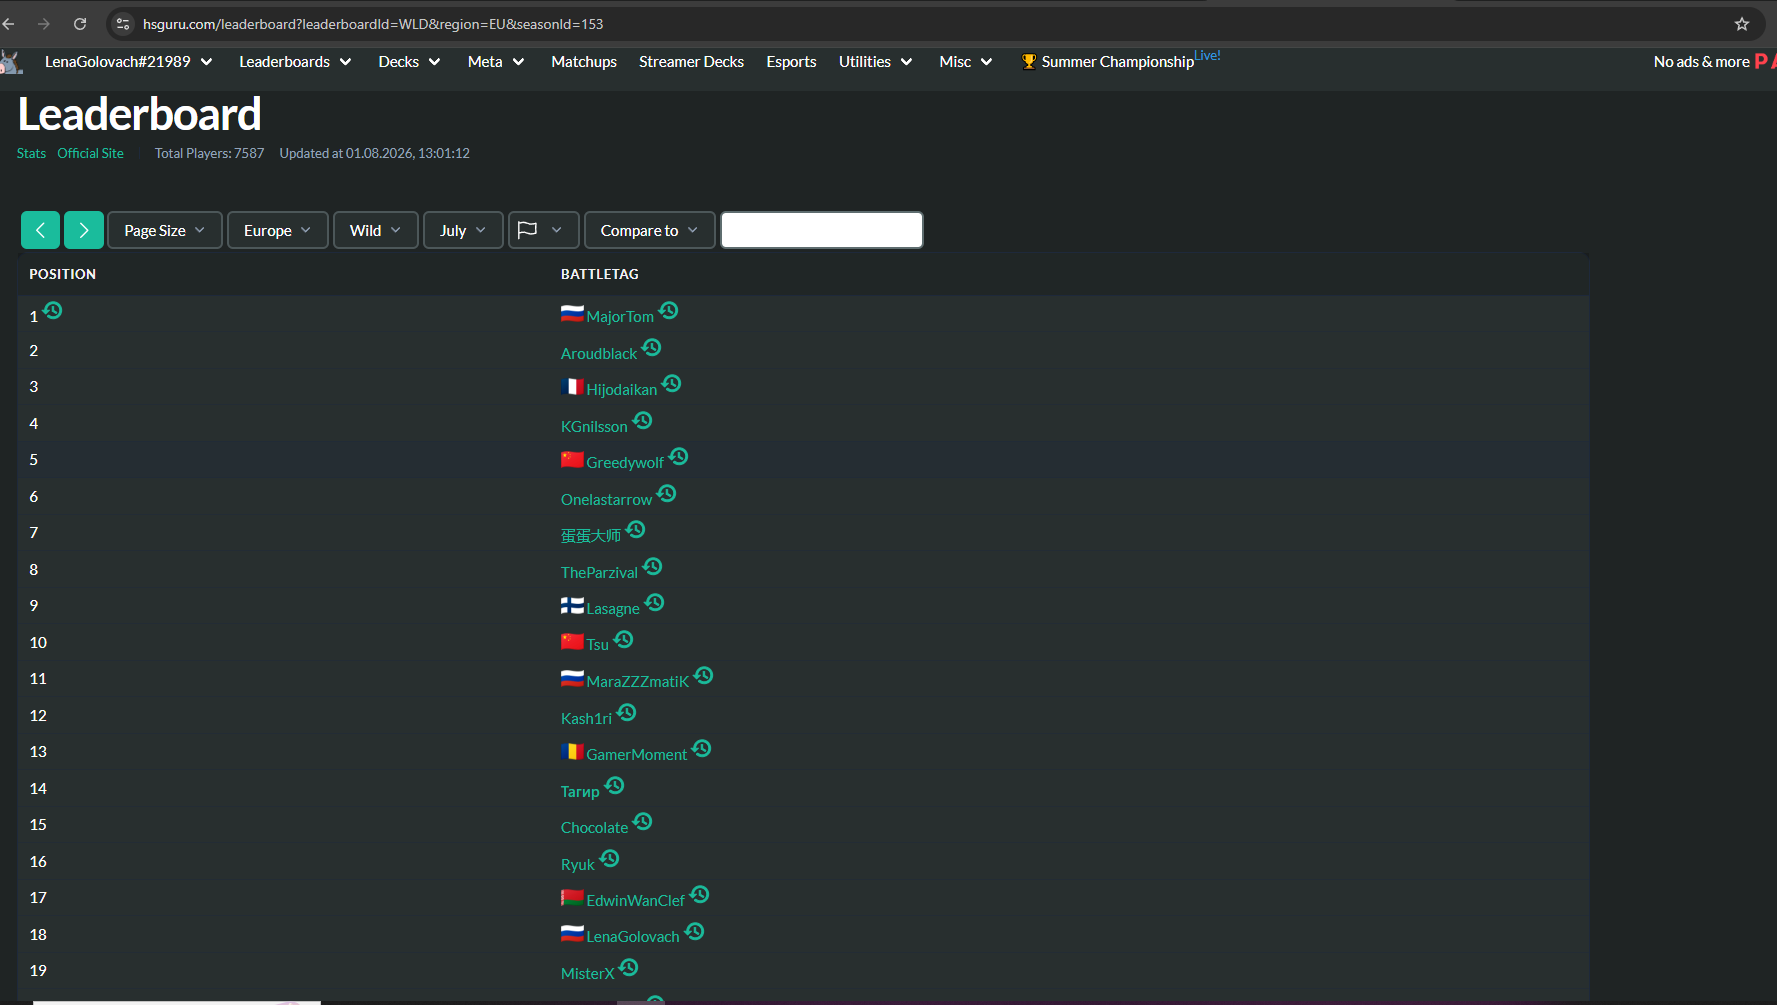The width and height of the screenshot is (1777, 1005).
Task: Open the flag country filter dropdown
Action: point(544,230)
